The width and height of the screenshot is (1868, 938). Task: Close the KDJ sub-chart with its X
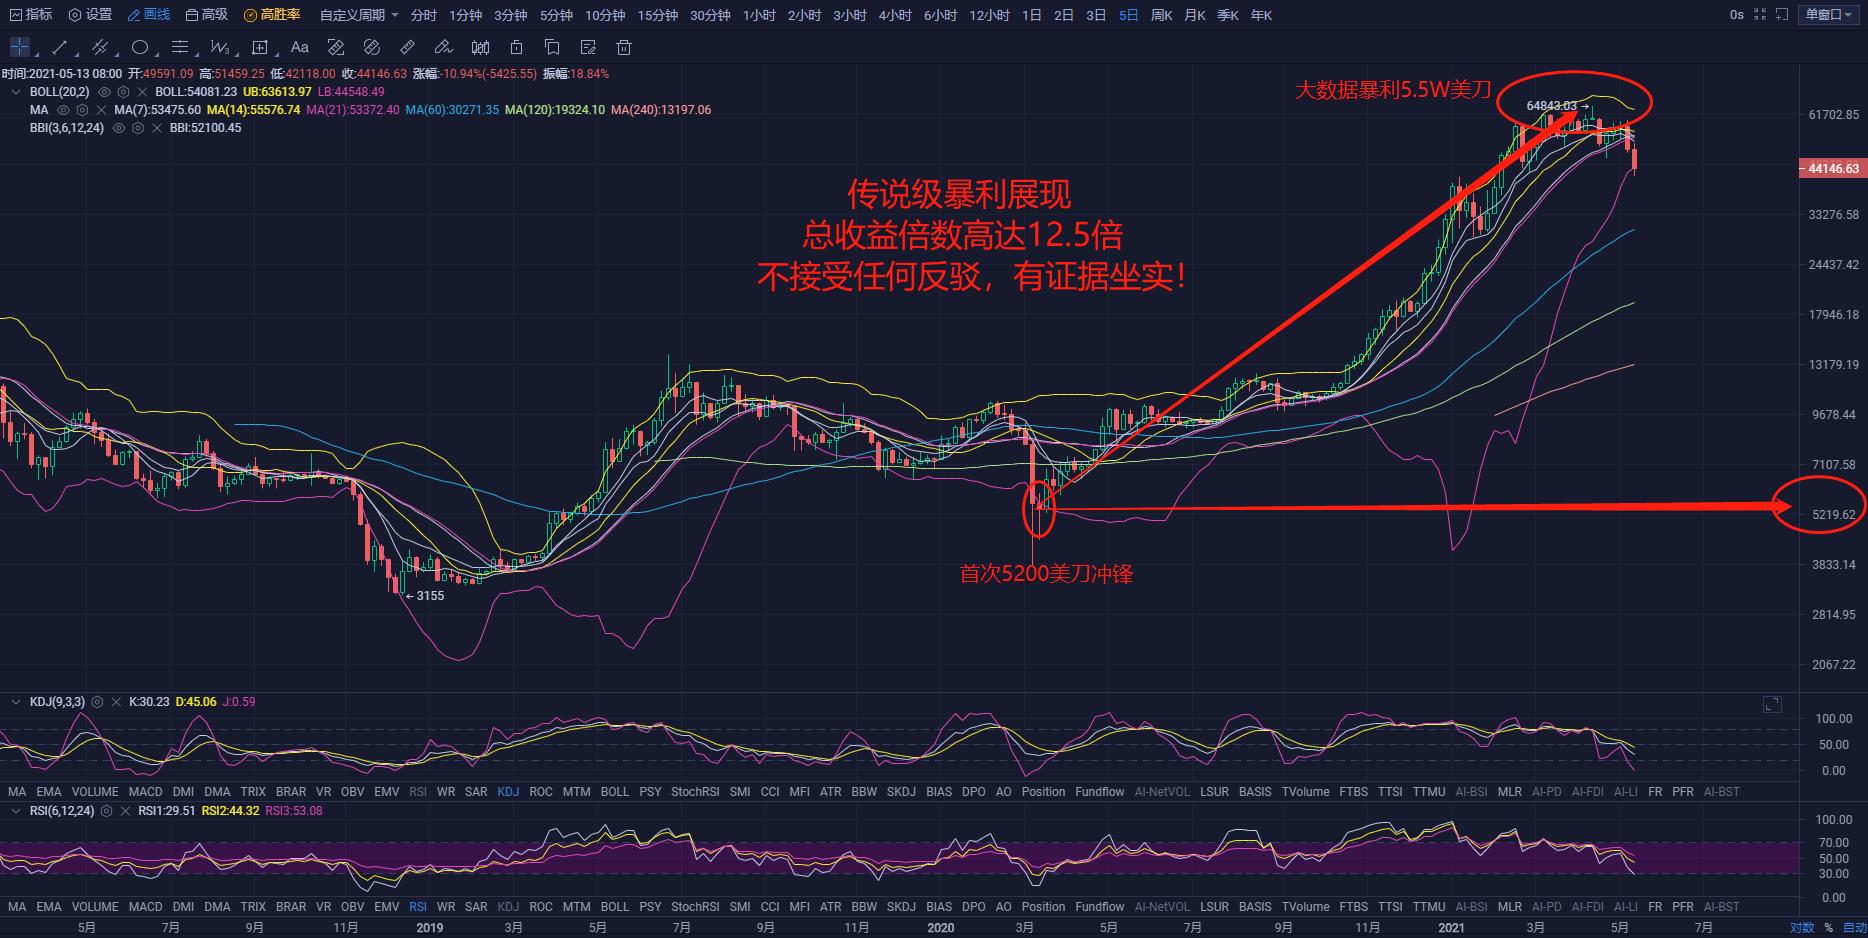[x=116, y=702]
